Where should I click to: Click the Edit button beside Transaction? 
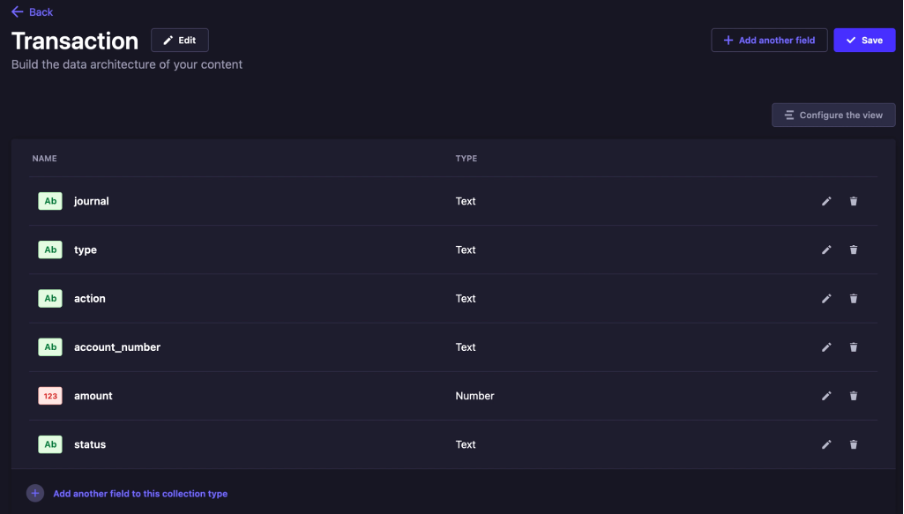click(180, 40)
